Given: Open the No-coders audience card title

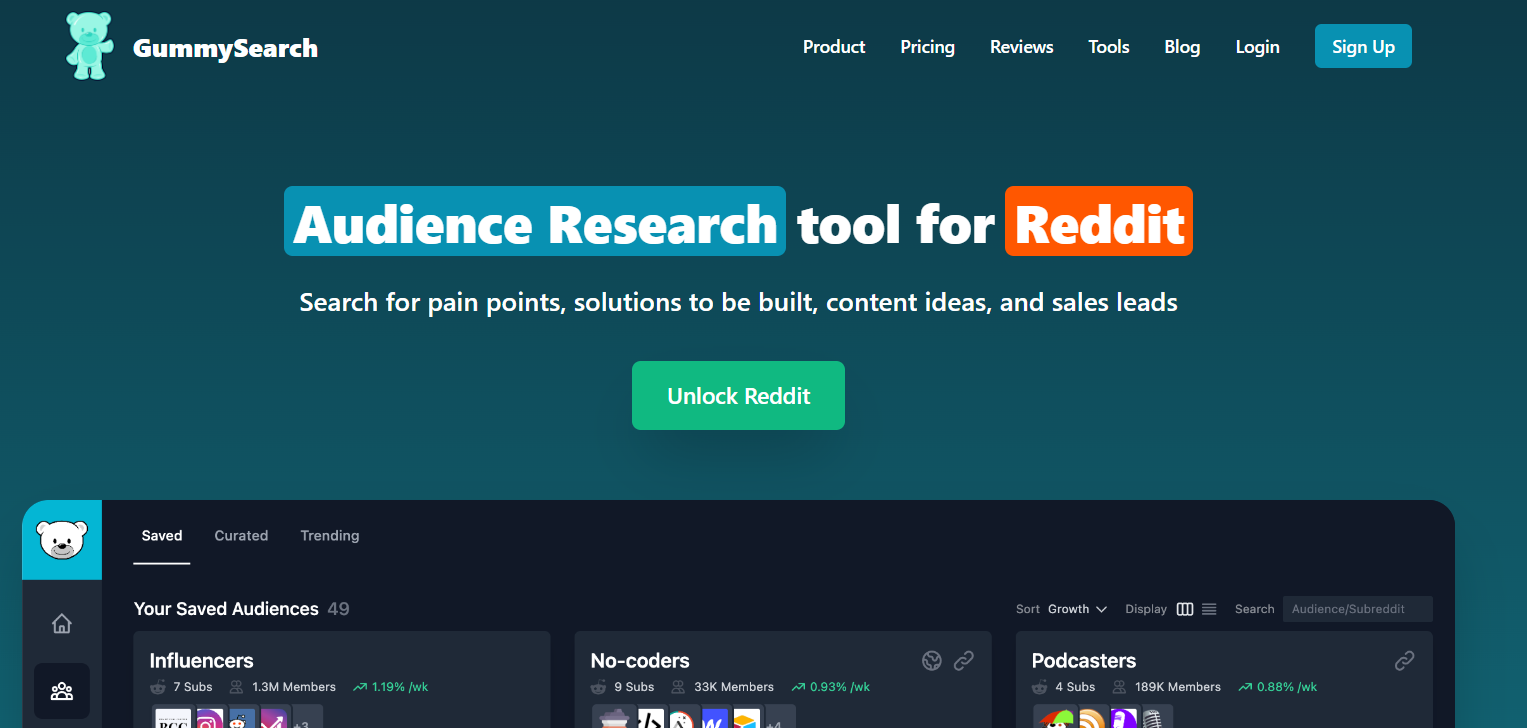Looking at the screenshot, I should (640, 661).
